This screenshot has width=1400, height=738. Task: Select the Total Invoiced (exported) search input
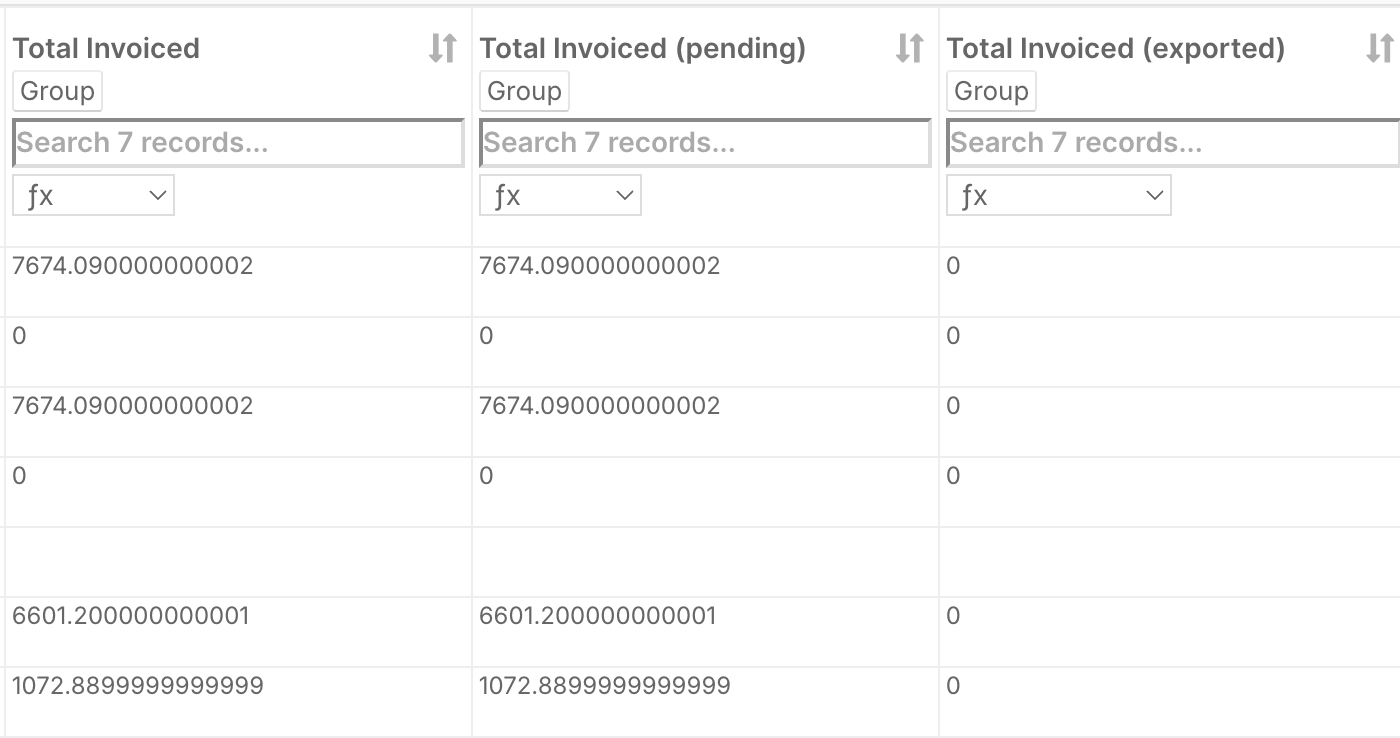1172,143
